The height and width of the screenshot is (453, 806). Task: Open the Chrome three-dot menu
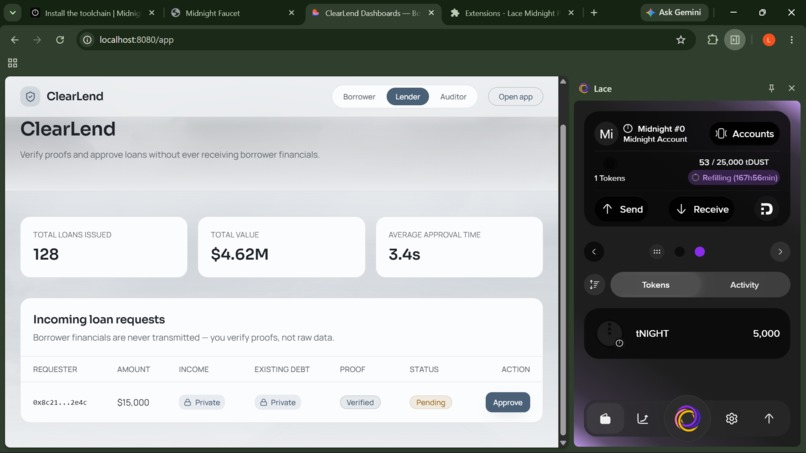click(792, 40)
